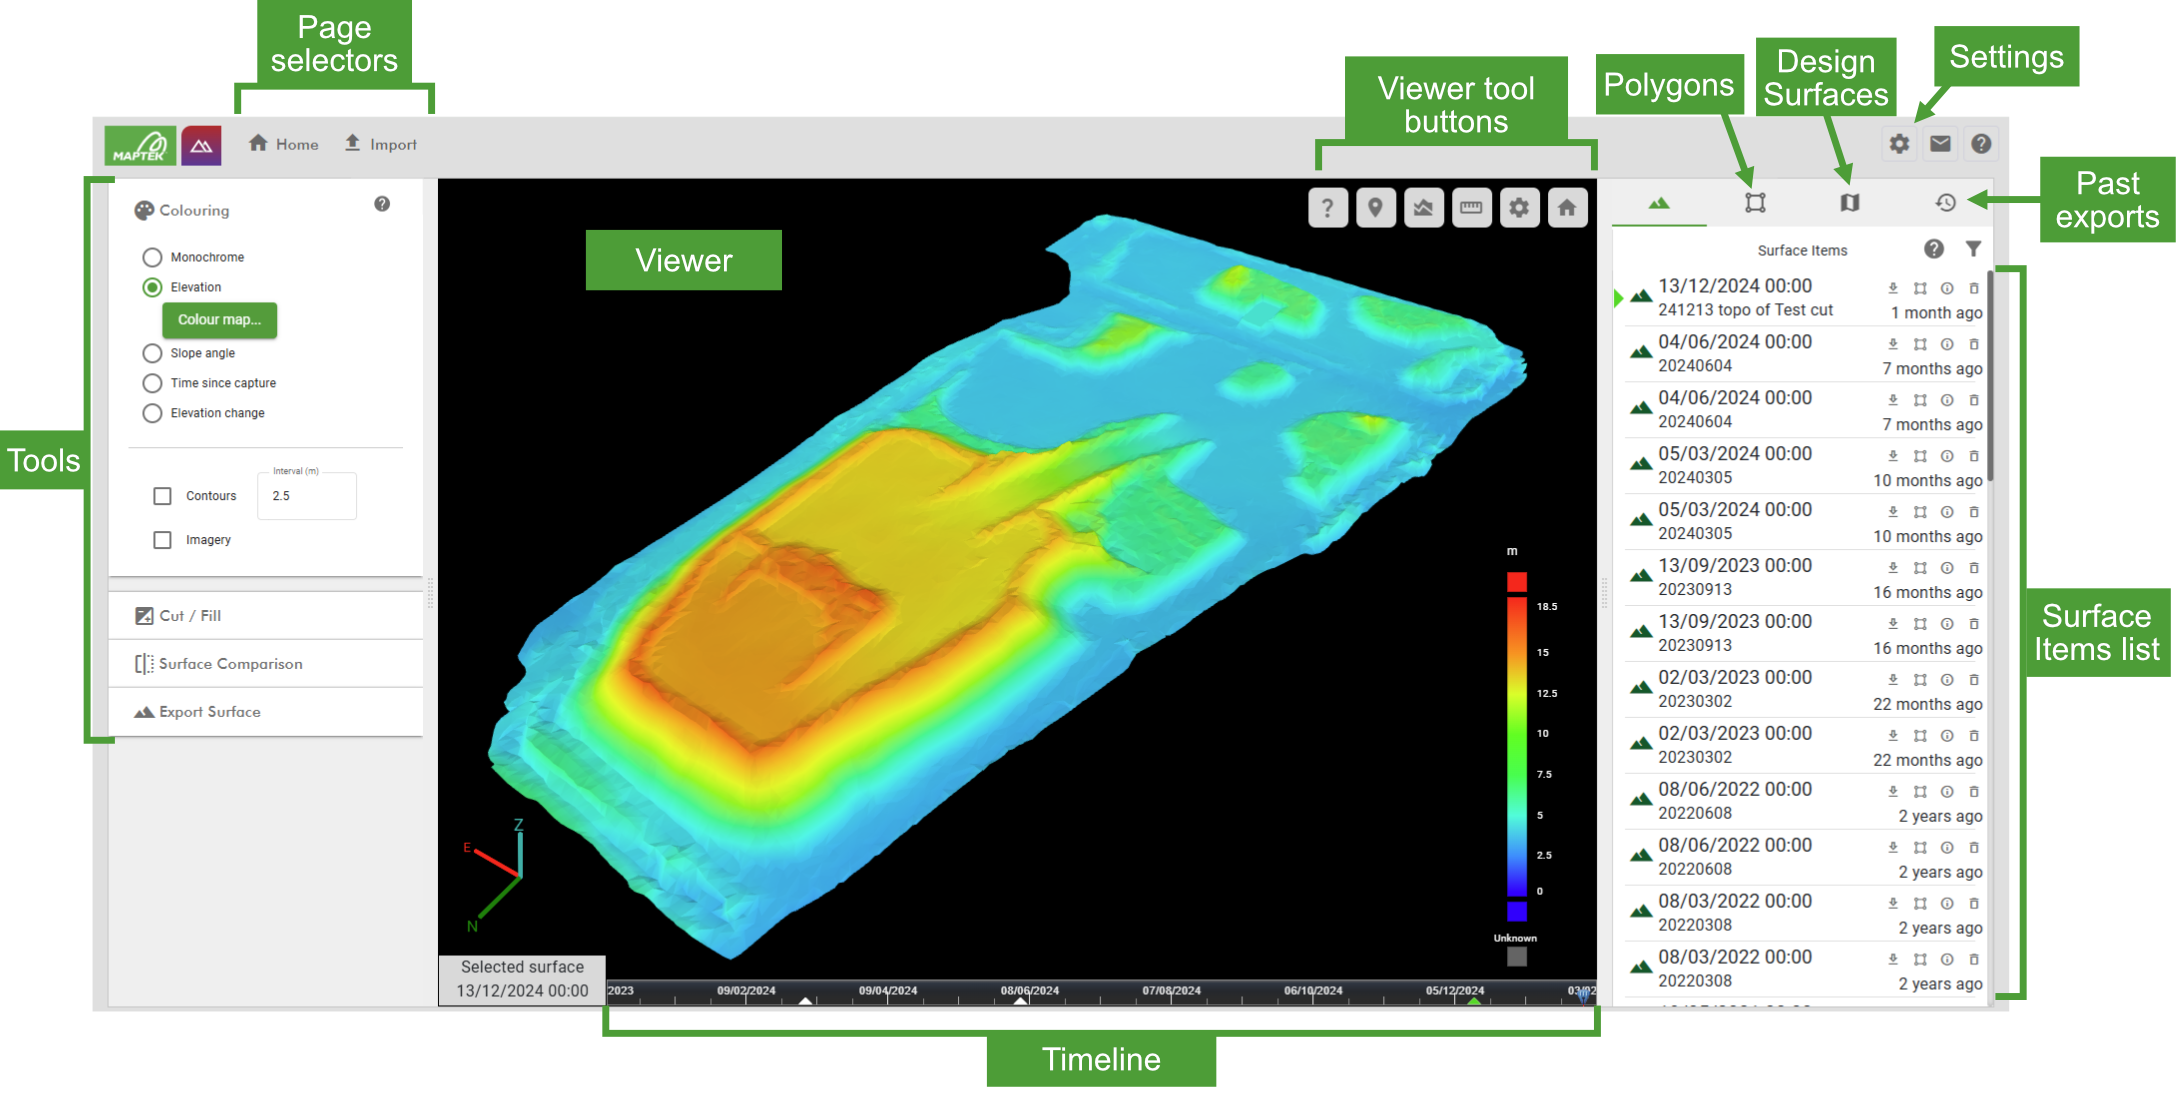Open the Past exports history icon
This screenshot has width=2184, height=1095.
click(x=1945, y=203)
